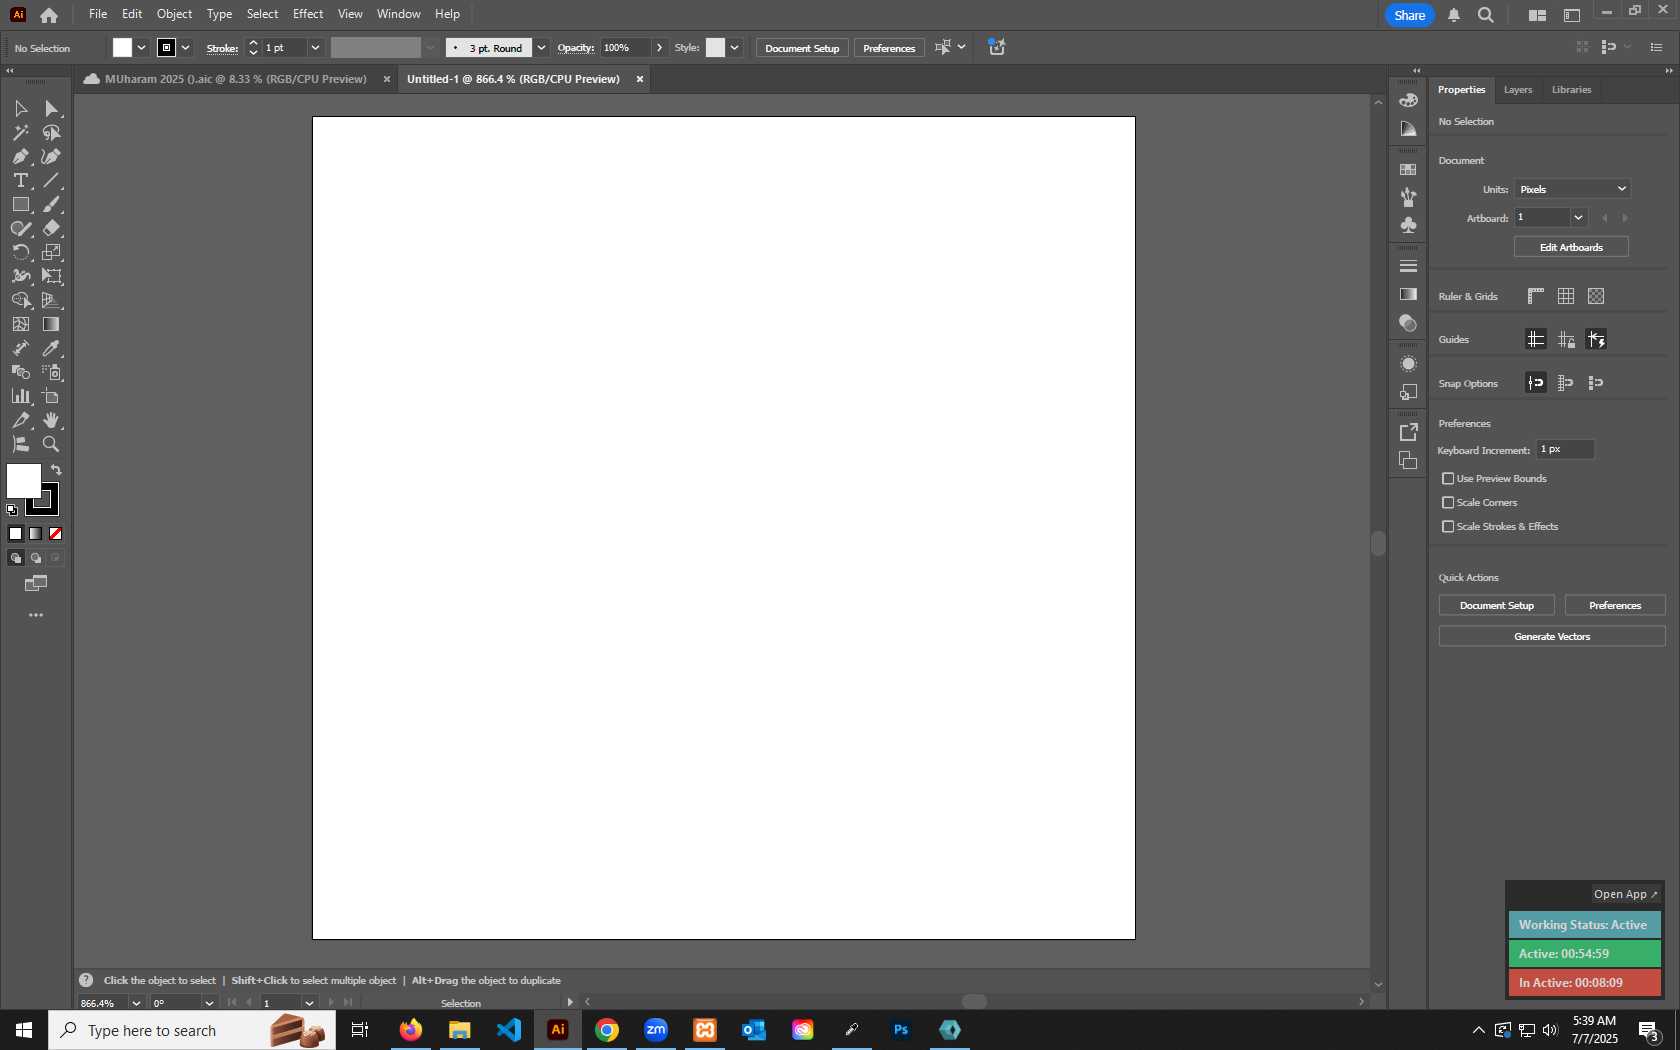Swap fill and stroke colors
The image size is (1680, 1050).
coord(57,469)
